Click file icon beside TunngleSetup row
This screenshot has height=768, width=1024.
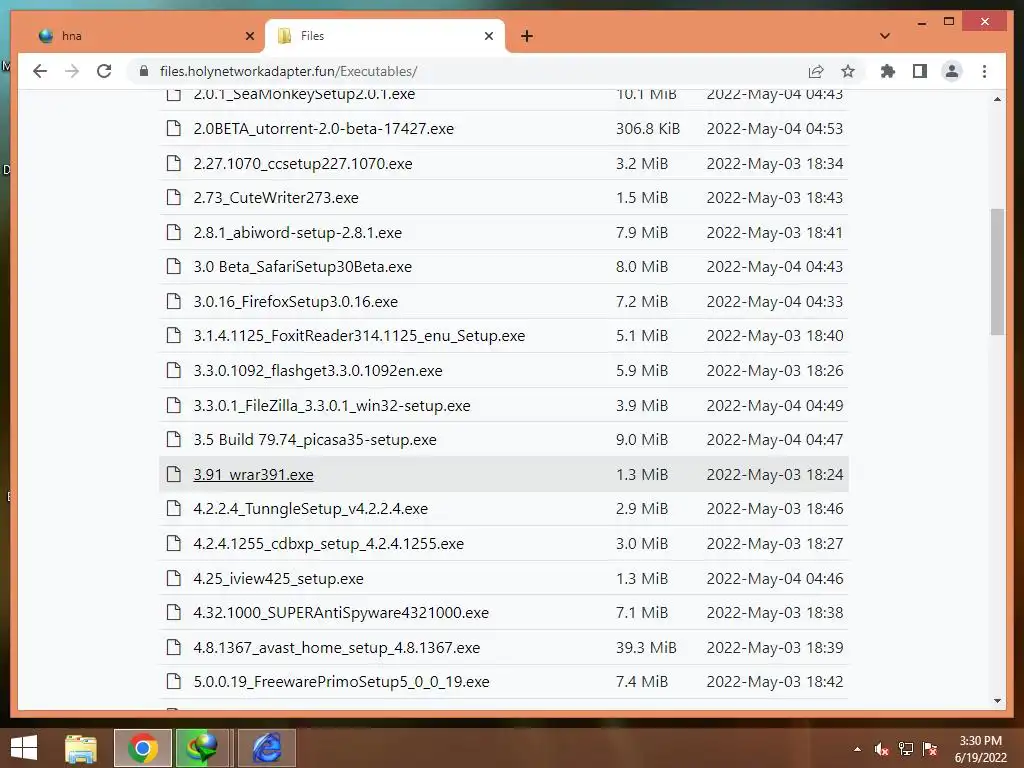click(174, 508)
